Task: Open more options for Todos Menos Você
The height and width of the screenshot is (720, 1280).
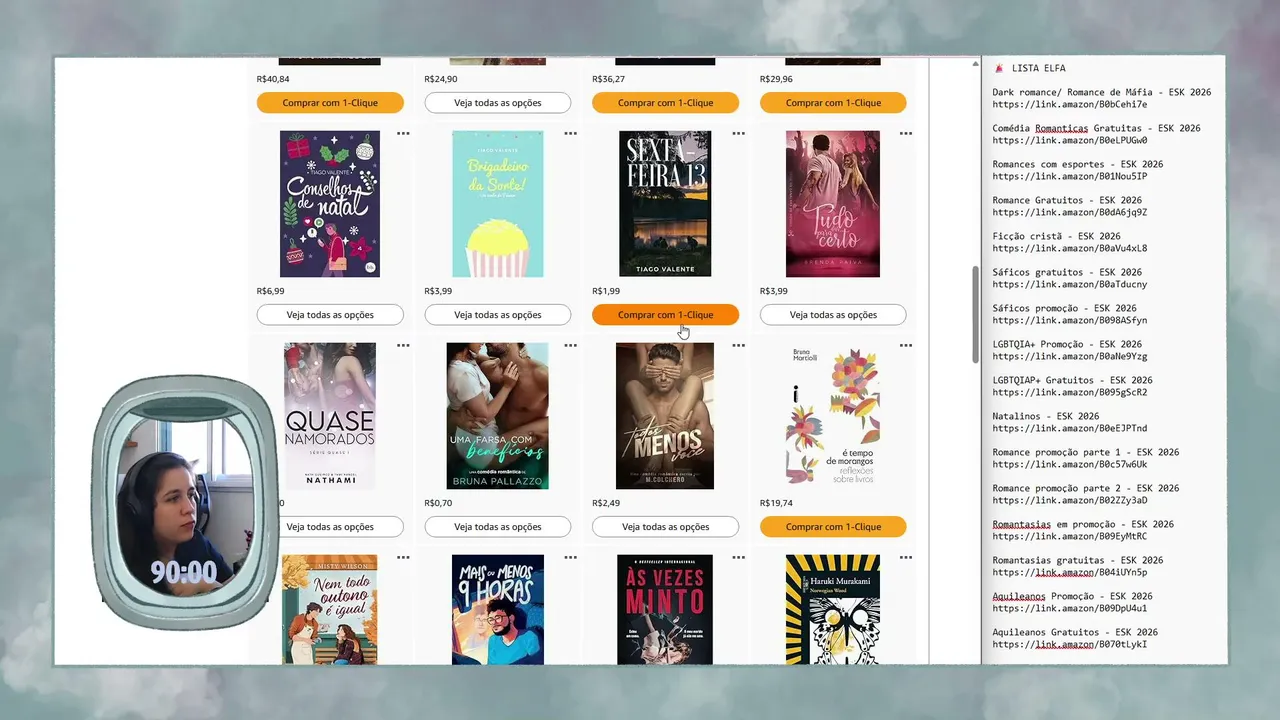Action: coord(738,345)
